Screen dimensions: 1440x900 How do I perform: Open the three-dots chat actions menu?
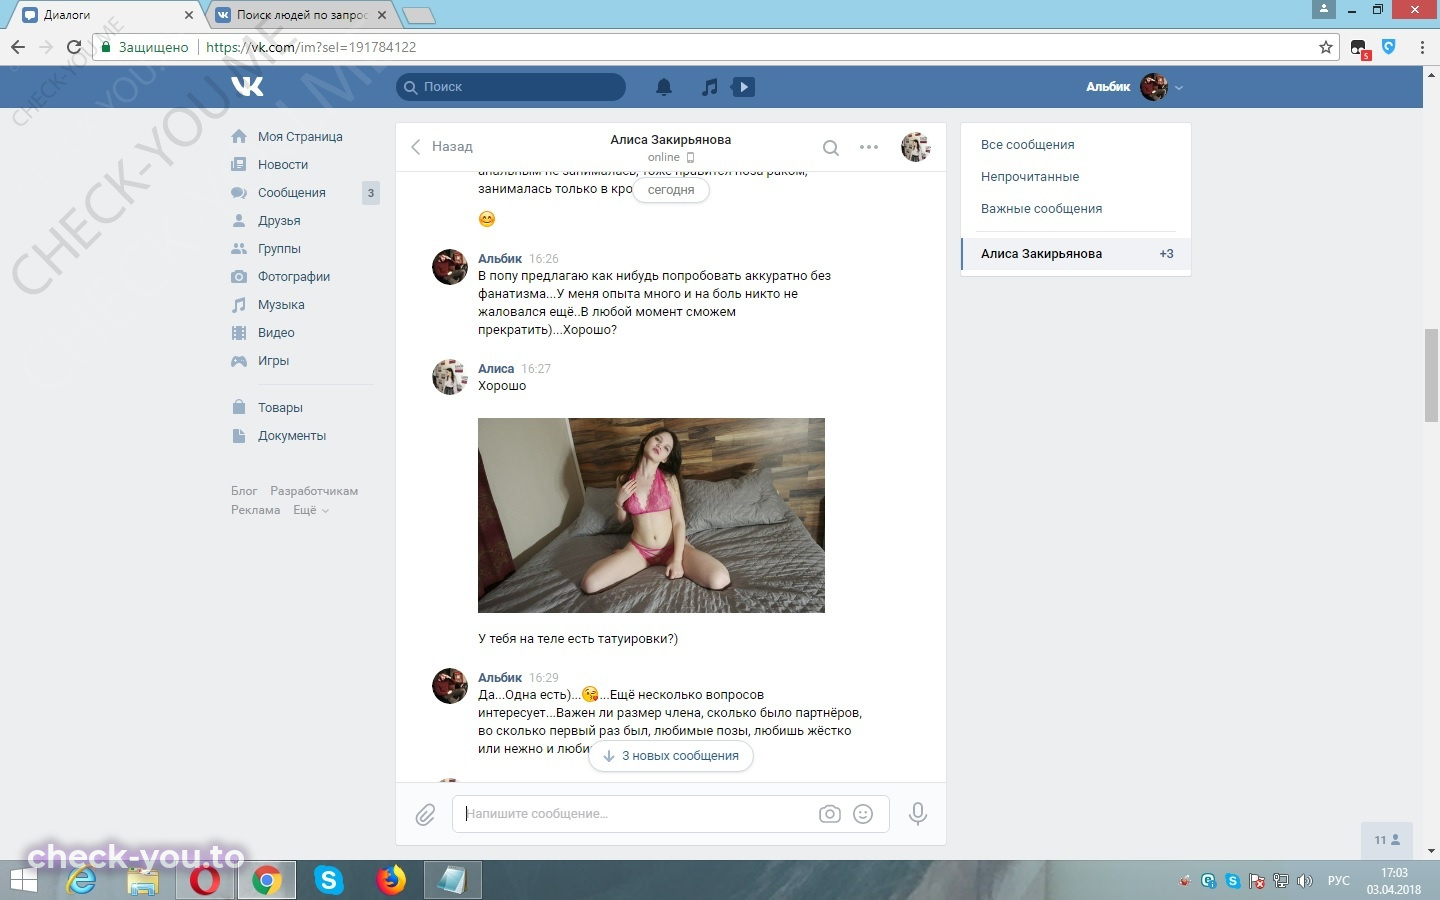click(x=869, y=147)
